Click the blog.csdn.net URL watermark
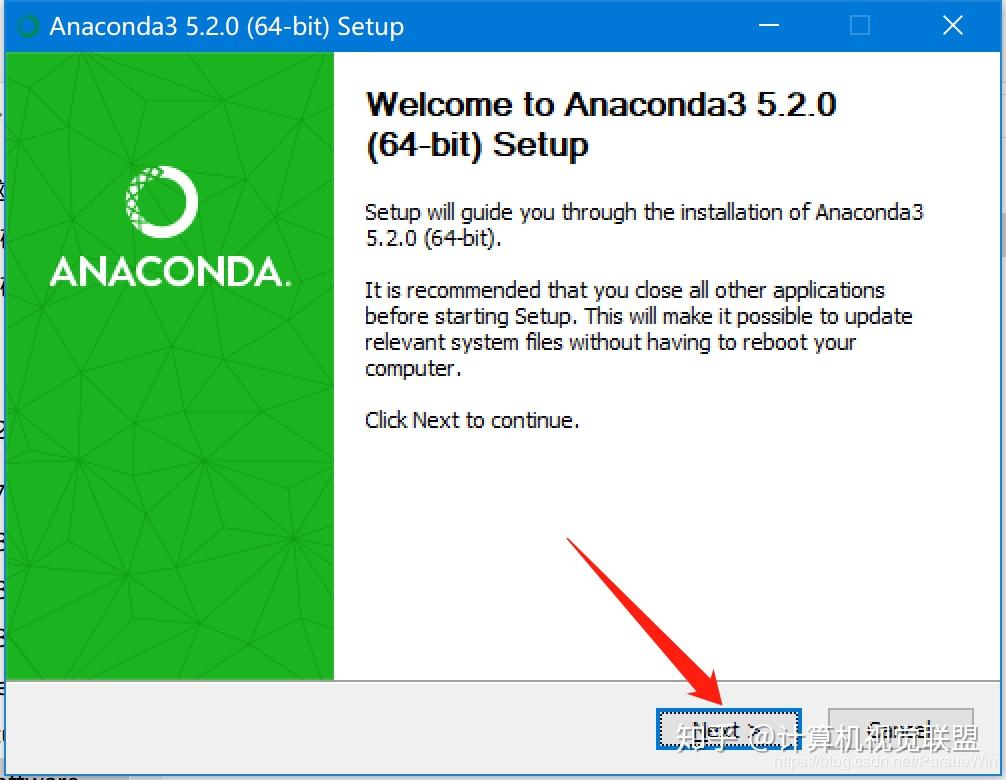Image resolution: width=1006 pixels, height=780 pixels. click(885, 761)
